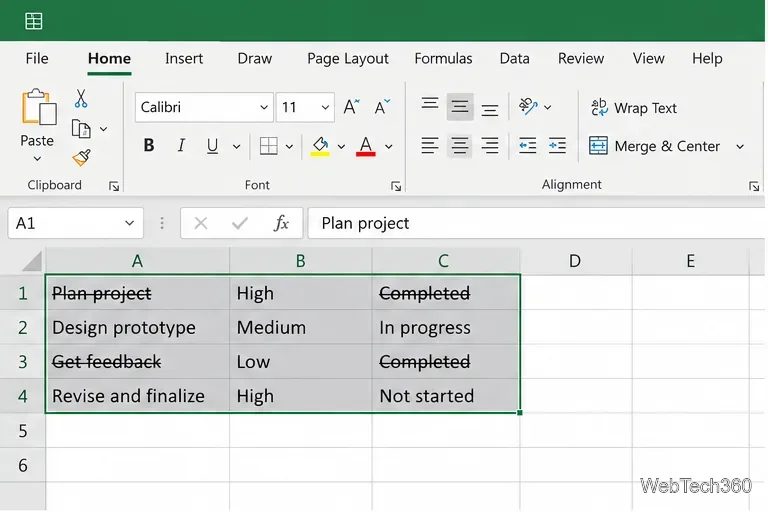The image size is (768, 512).
Task: Switch to the Draw tab
Action: (x=255, y=58)
